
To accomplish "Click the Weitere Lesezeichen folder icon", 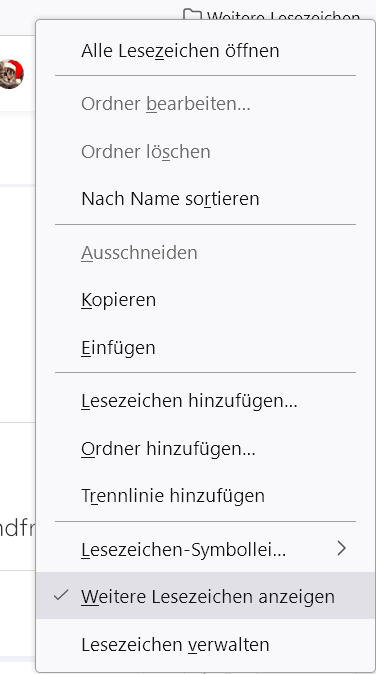I will click(192, 15).
